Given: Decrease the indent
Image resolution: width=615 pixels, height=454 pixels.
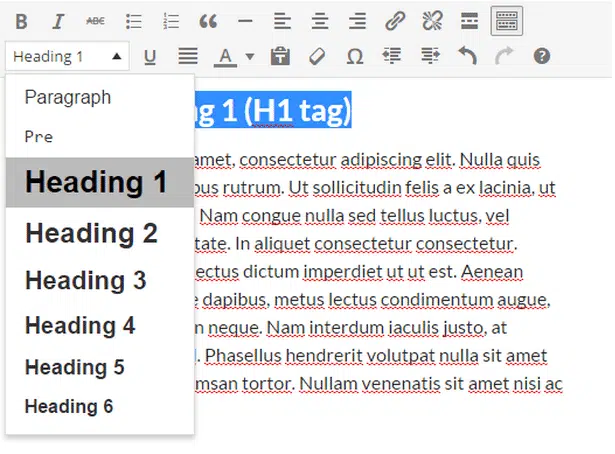Looking at the screenshot, I should [x=392, y=56].
